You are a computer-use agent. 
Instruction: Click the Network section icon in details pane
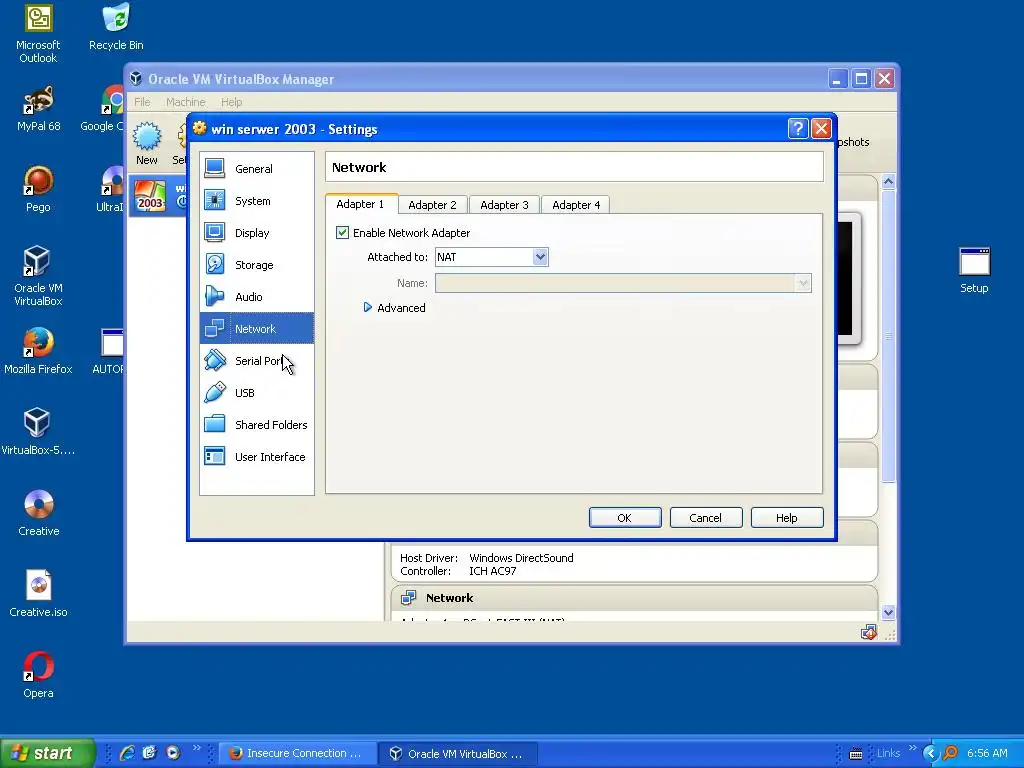click(x=408, y=598)
